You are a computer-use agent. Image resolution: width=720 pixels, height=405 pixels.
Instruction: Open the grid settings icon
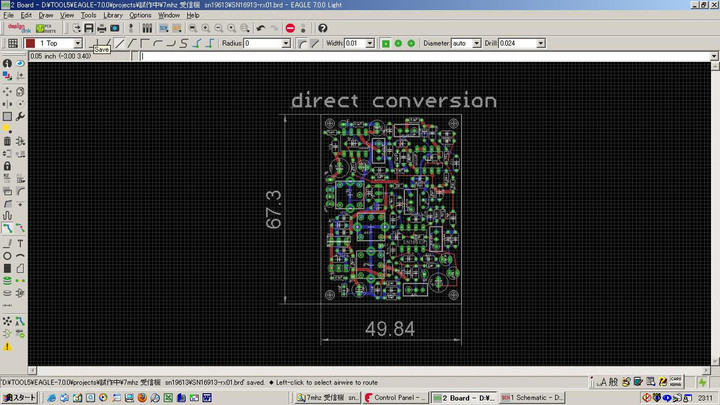(12, 44)
